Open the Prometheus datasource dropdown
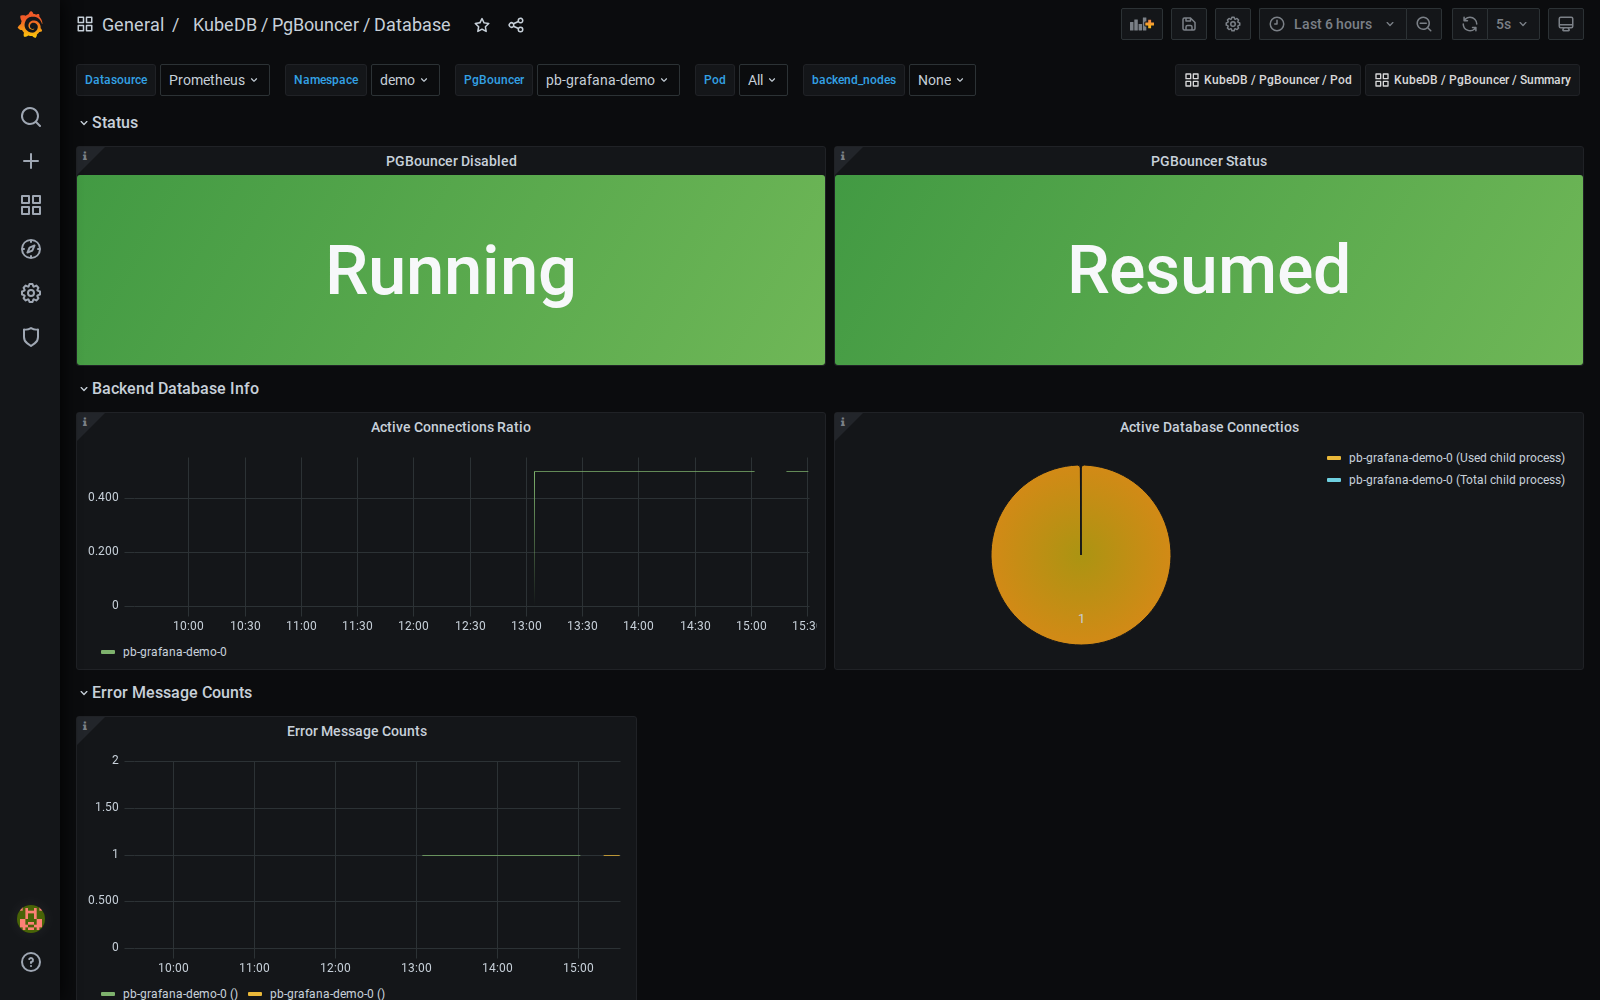The height and width of the screenshot is (1000, 1600). point(214,80)
